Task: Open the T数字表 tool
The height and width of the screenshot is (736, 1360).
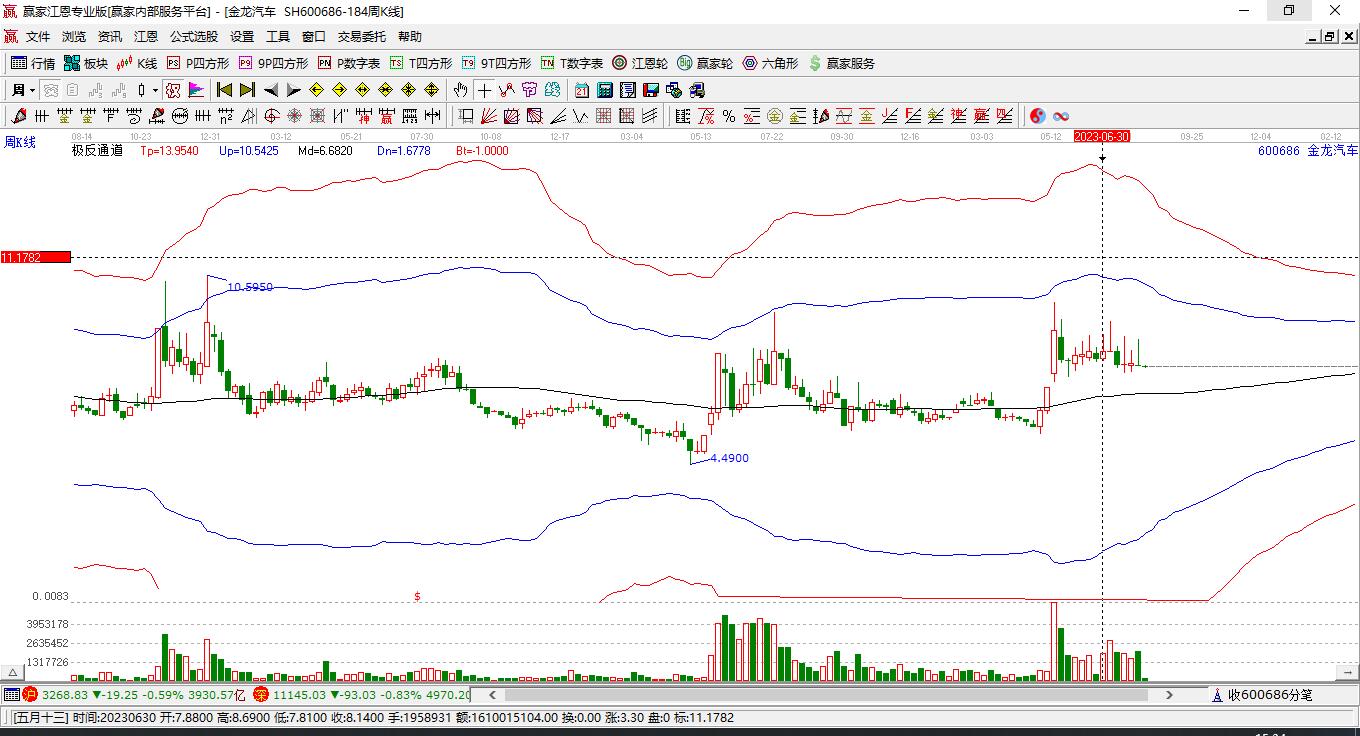Action: click(x=572, y=63)
